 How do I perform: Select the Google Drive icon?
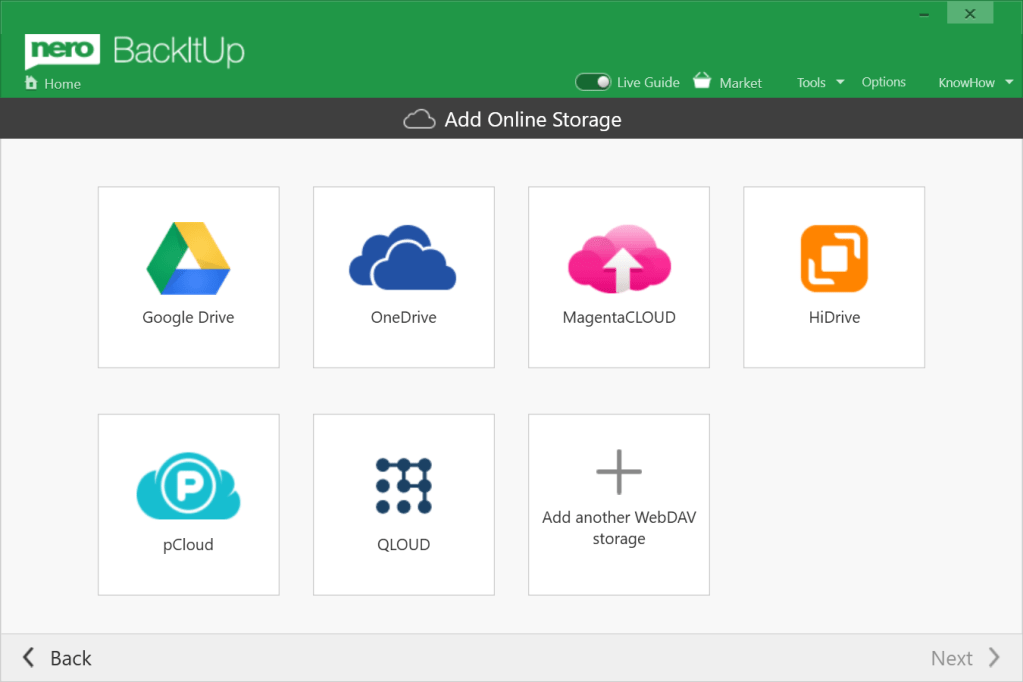188,258
